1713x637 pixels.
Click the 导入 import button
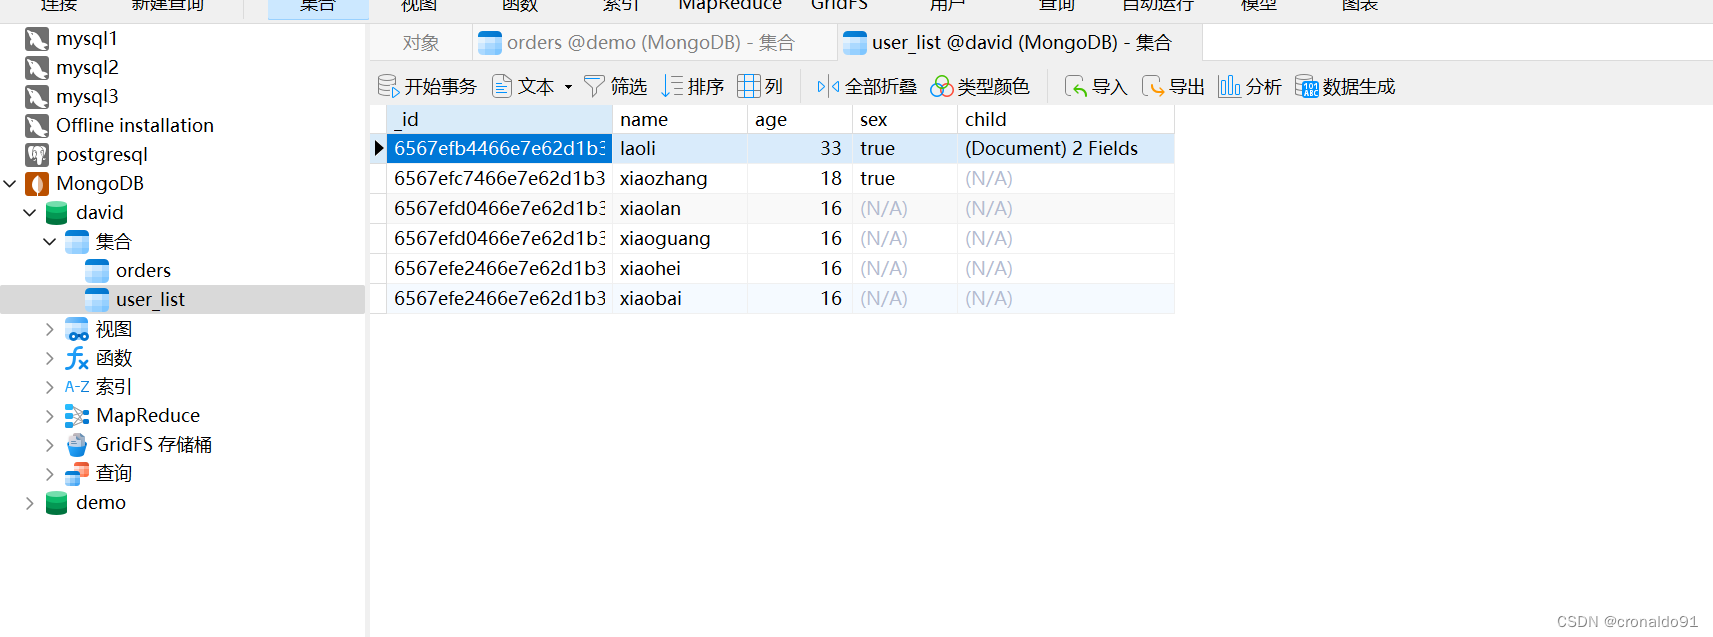click(1096, 87)
